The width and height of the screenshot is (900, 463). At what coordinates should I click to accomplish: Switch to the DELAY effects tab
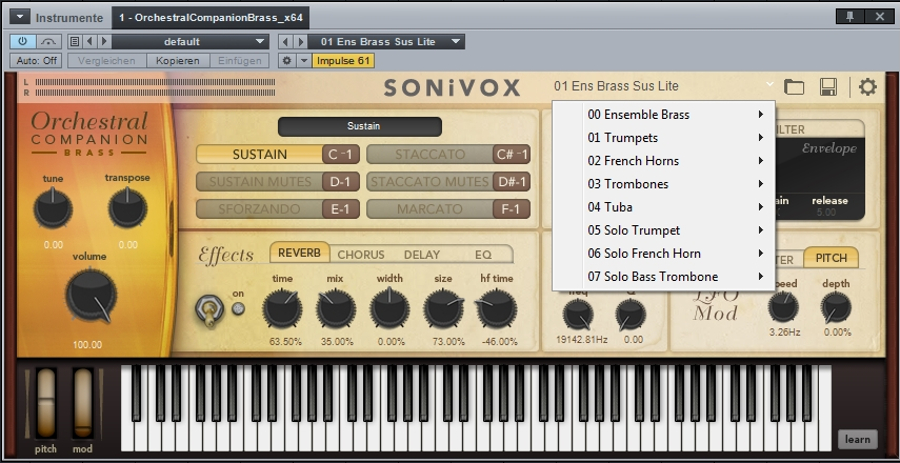[422, 254]
